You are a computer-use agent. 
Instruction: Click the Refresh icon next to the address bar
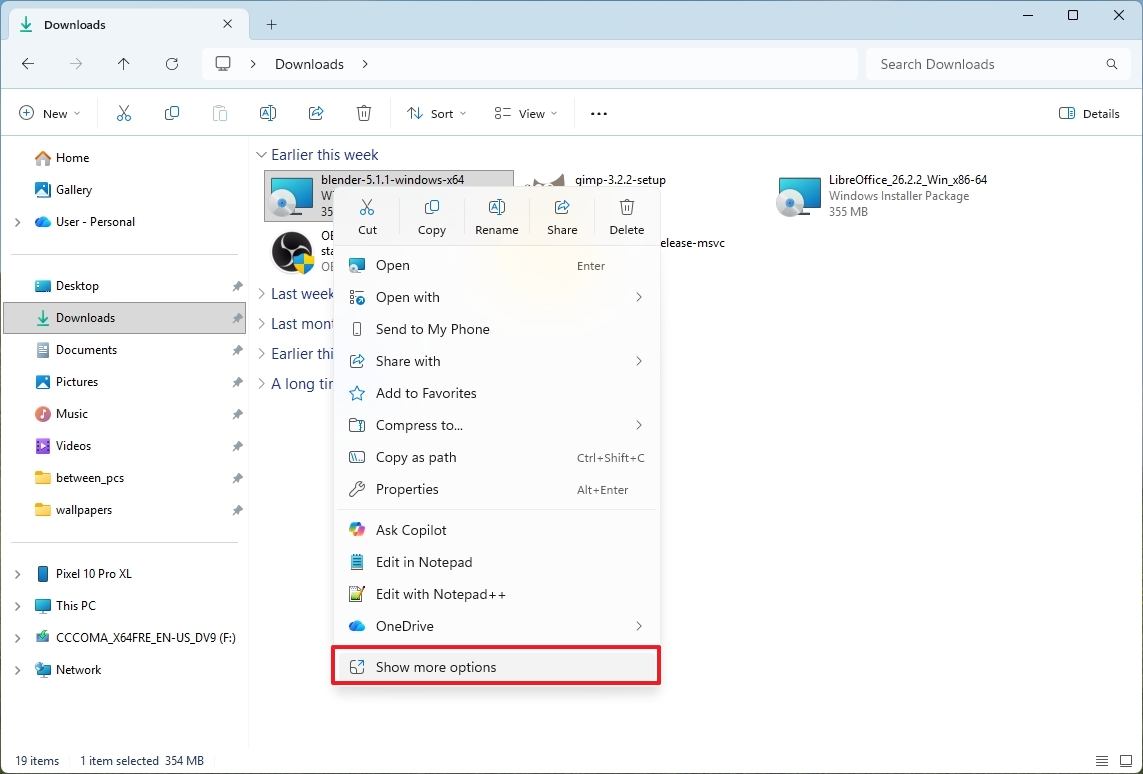coord(171,63)
